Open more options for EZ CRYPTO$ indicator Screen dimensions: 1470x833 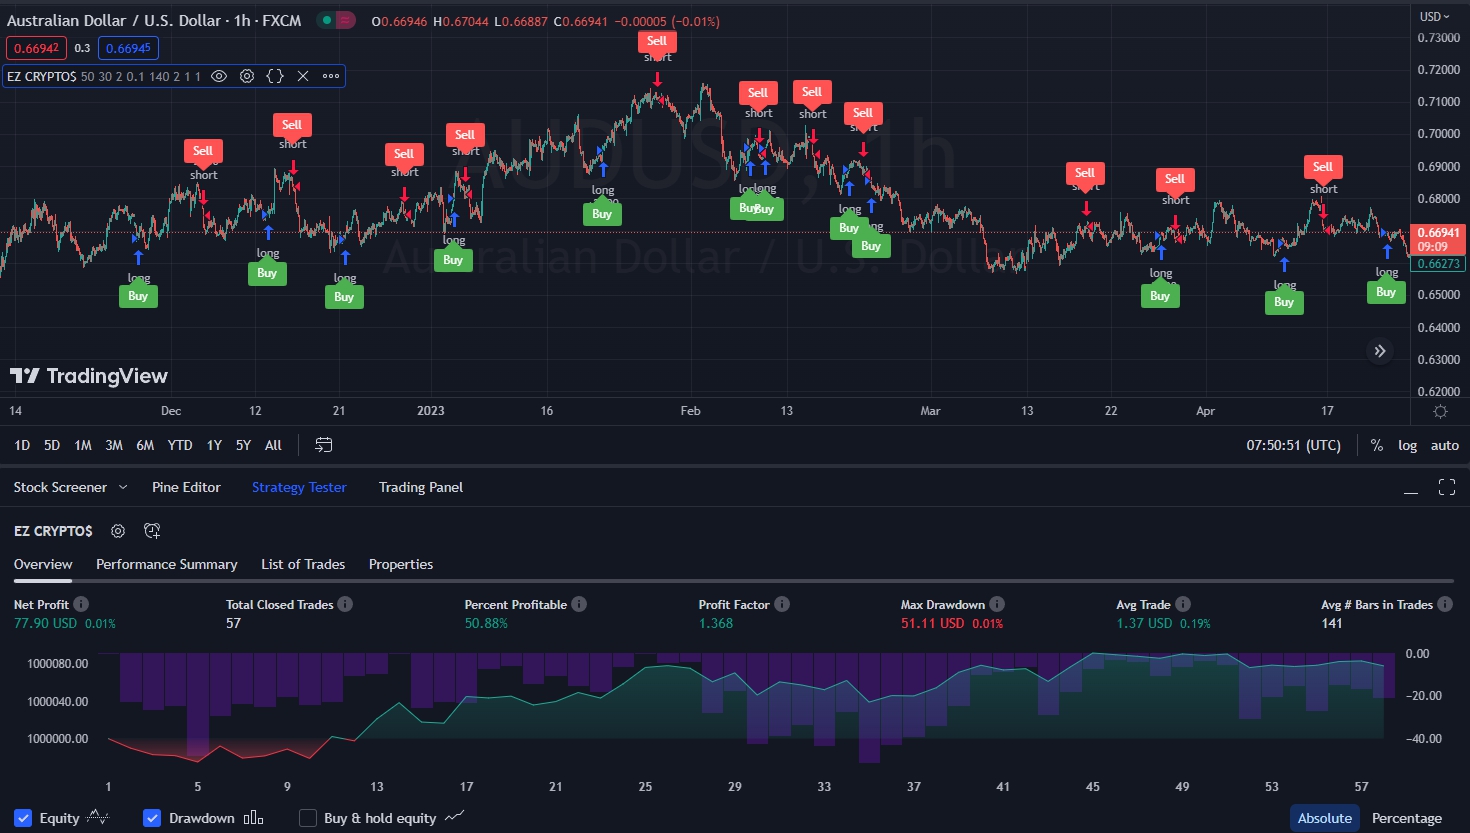[x=331, y=76]
